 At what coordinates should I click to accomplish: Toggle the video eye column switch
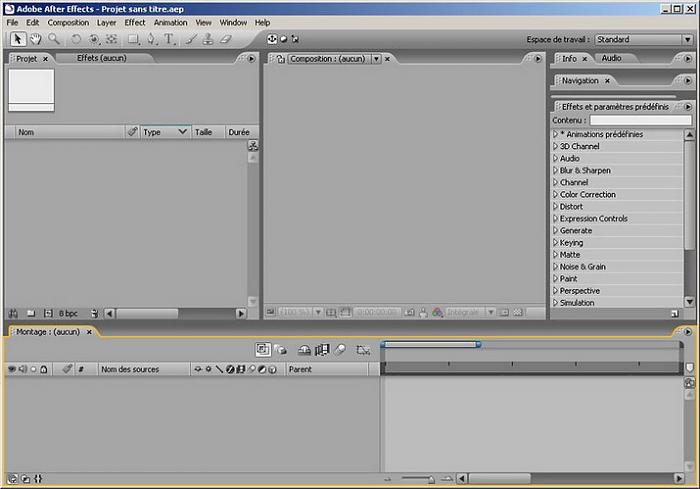[x=12, y=369]
